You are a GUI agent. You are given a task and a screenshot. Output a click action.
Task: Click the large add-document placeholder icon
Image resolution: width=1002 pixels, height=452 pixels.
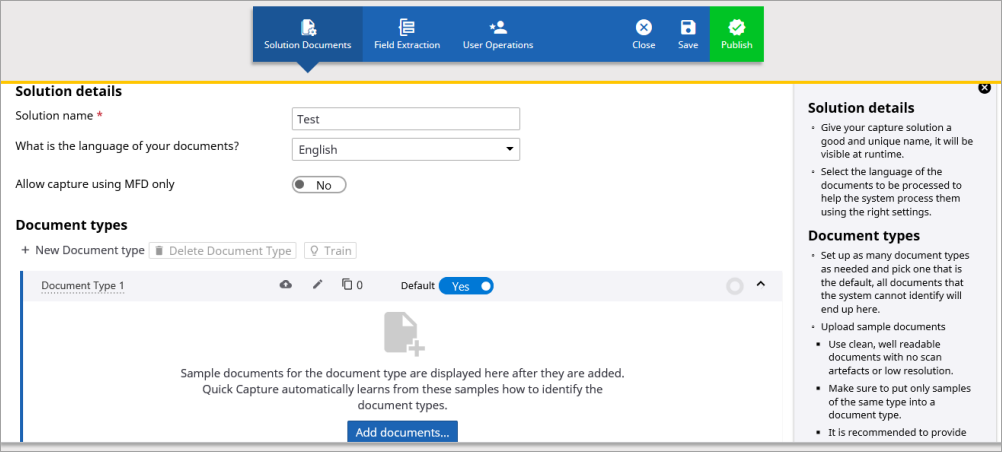(x=405, y=333)
